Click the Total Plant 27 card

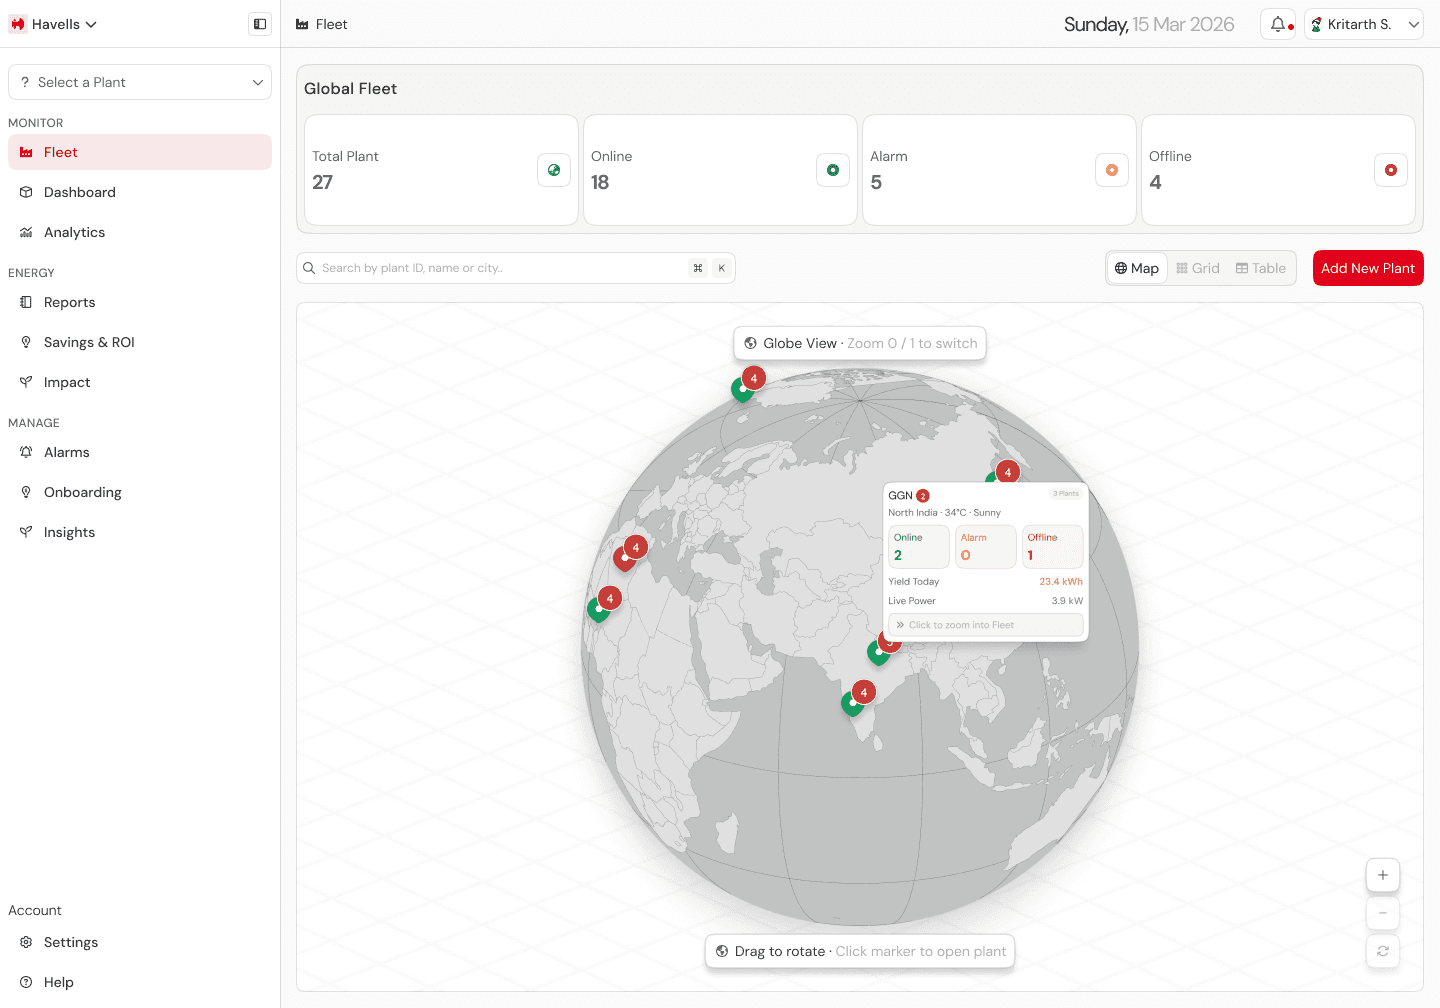tap(441, 170)
